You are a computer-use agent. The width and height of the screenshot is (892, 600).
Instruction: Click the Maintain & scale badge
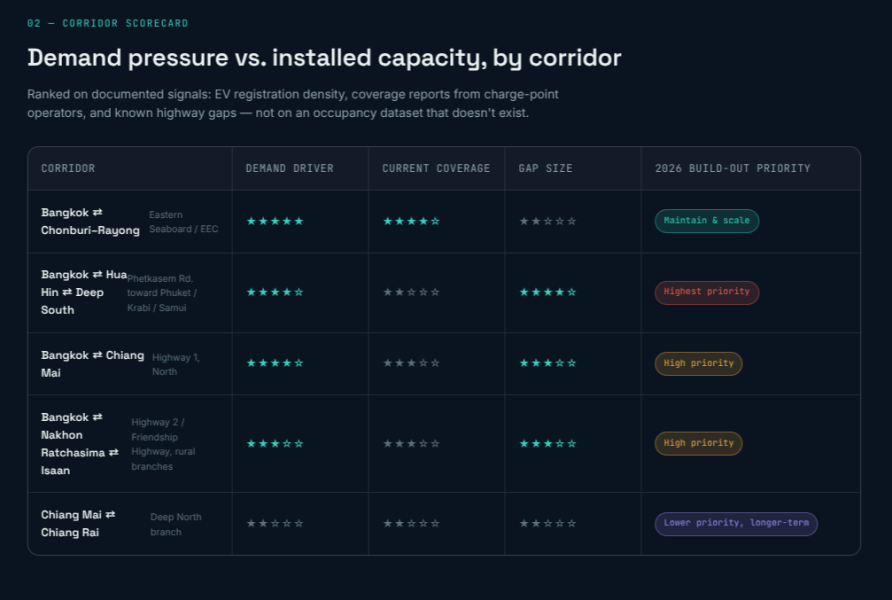(707, 221)
